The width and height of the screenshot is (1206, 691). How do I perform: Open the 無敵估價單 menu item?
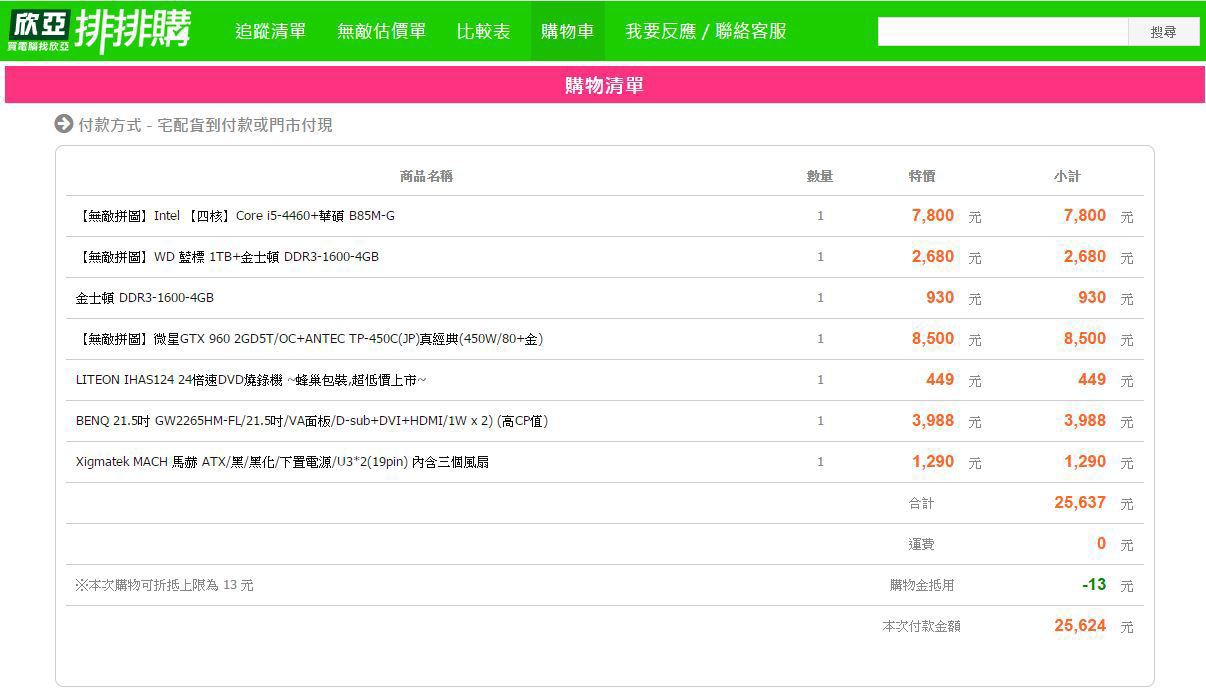coord(382,31)
